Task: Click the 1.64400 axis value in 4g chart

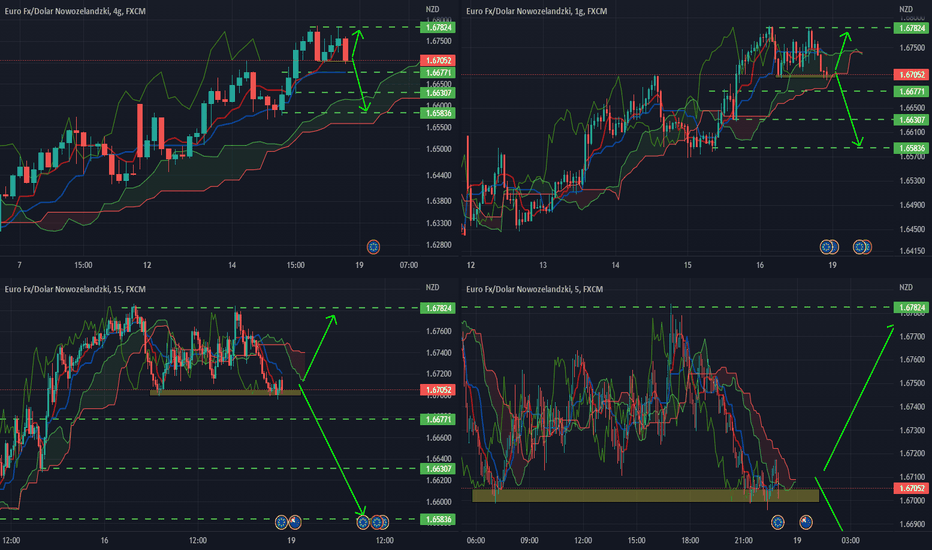Action: [x=438, y=175]
